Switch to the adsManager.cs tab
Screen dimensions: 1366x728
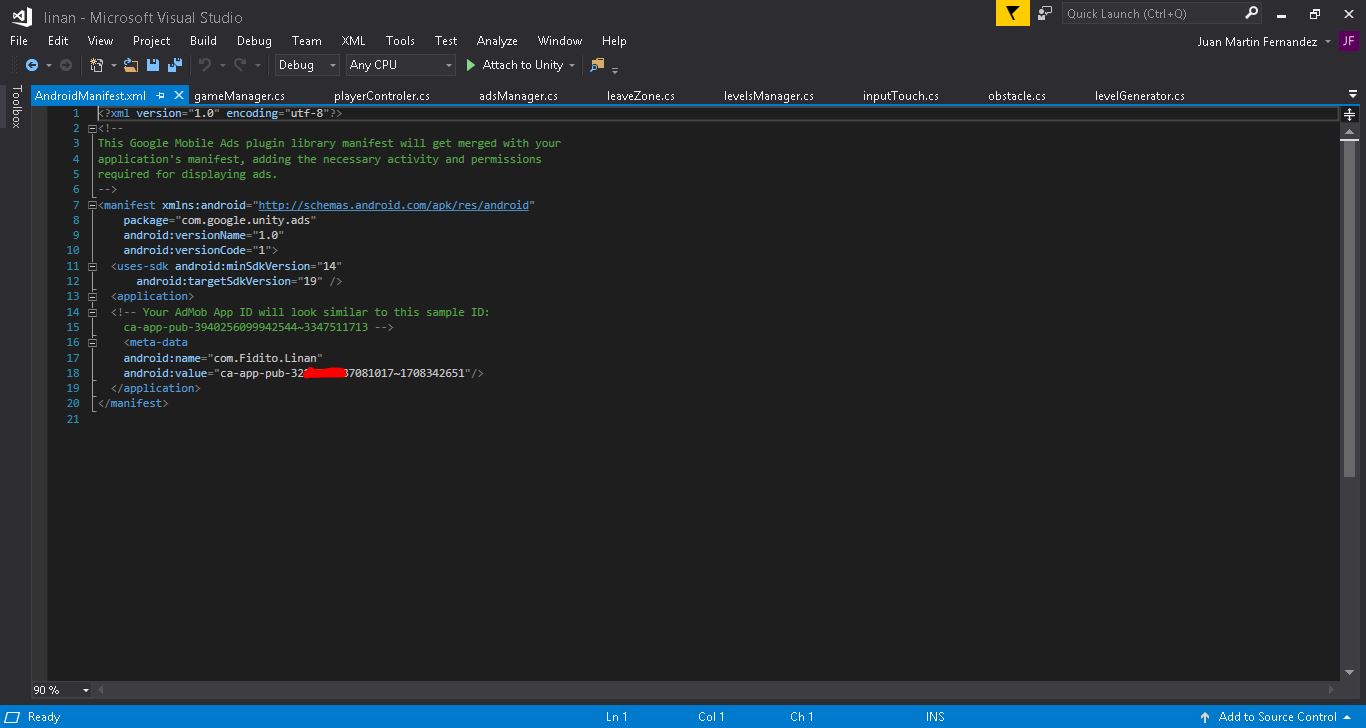[x=518, y=96]
